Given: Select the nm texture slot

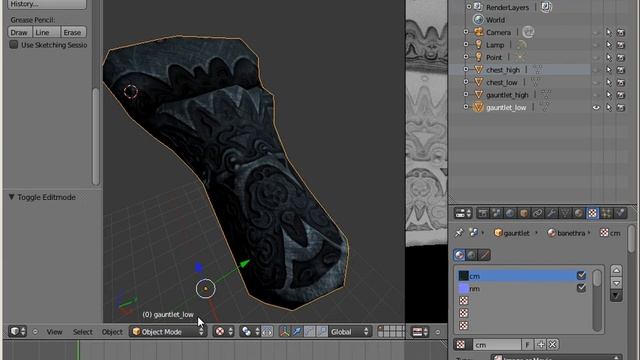Looking at the screenshot, I should pyautogui.click(x=522, y=289).
